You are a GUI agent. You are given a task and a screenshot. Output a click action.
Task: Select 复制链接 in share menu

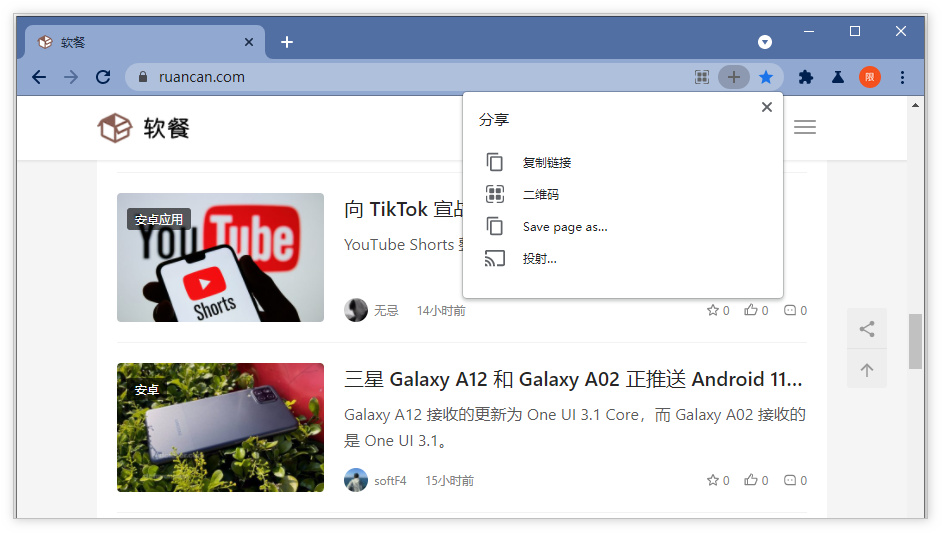(546, 163)
